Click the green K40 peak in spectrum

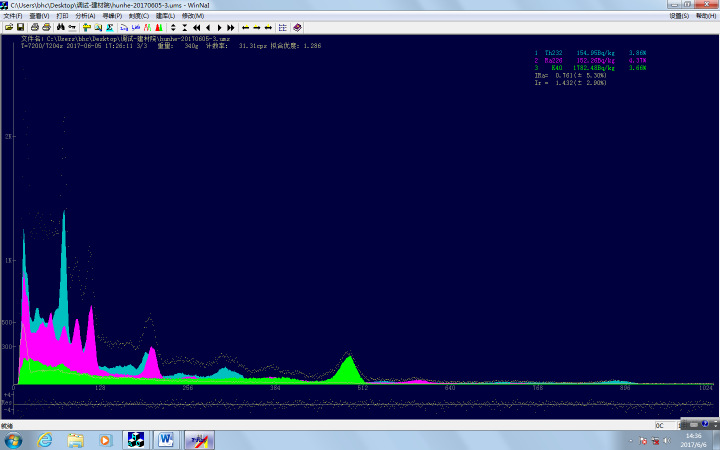349,368
